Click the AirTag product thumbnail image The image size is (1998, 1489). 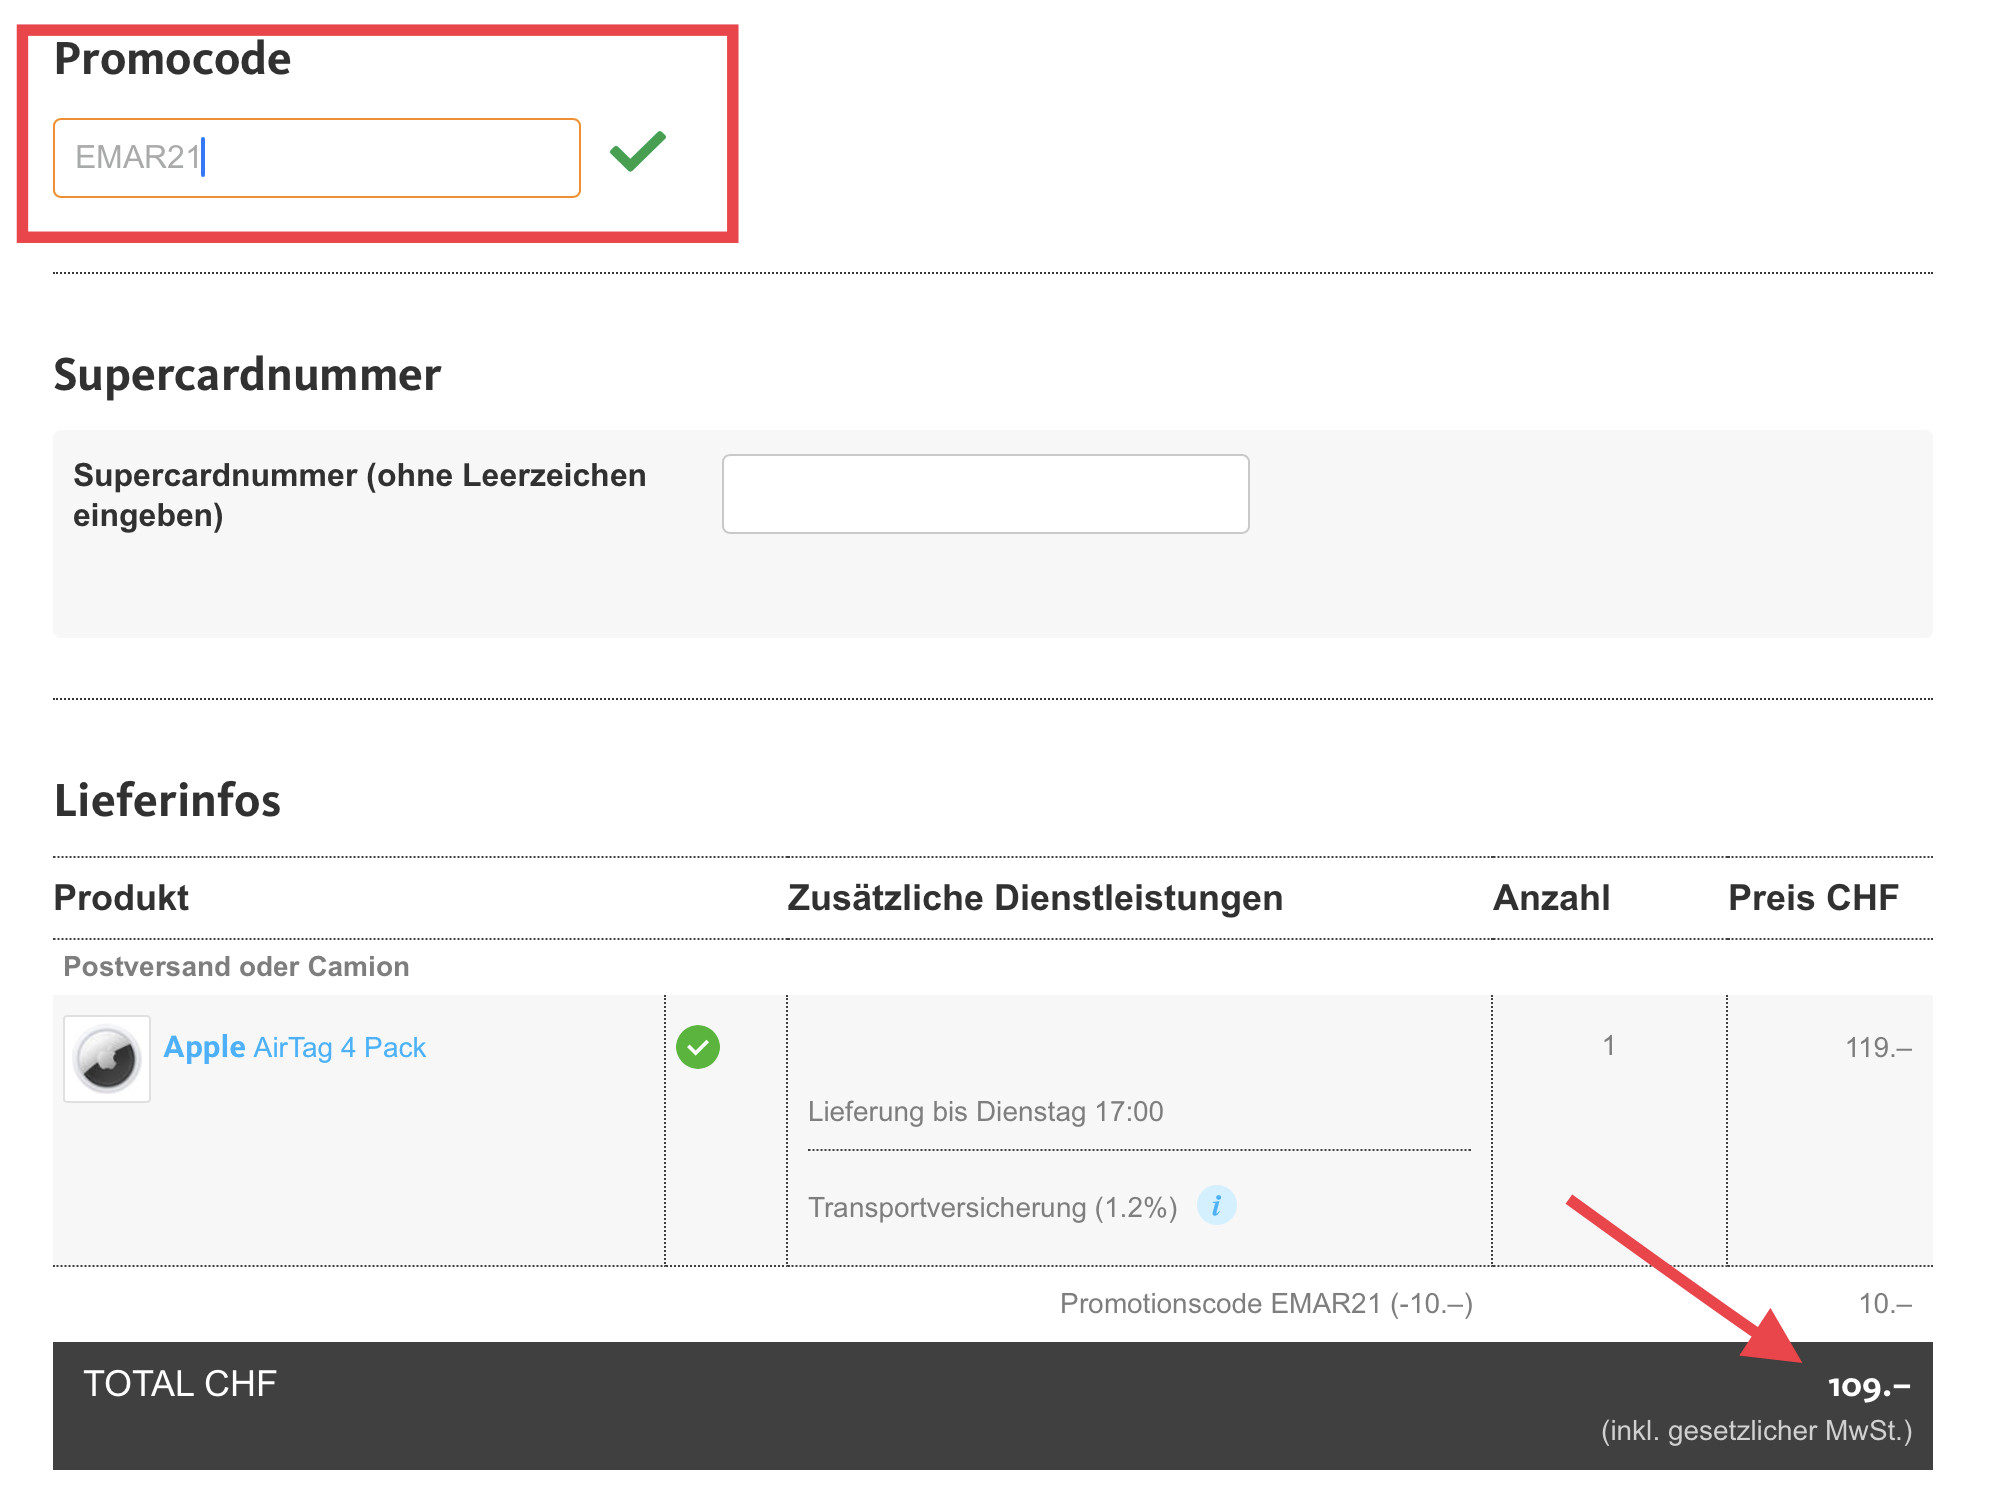(107, 1059)
